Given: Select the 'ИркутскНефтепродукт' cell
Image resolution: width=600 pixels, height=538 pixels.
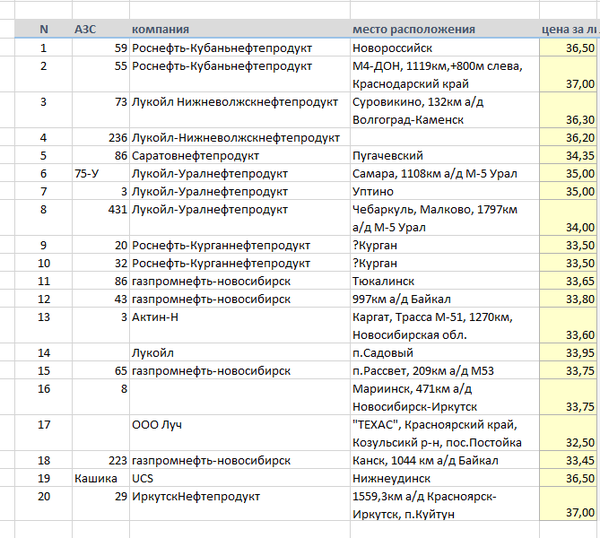Looking at the screenshot, I should [240, 505].
